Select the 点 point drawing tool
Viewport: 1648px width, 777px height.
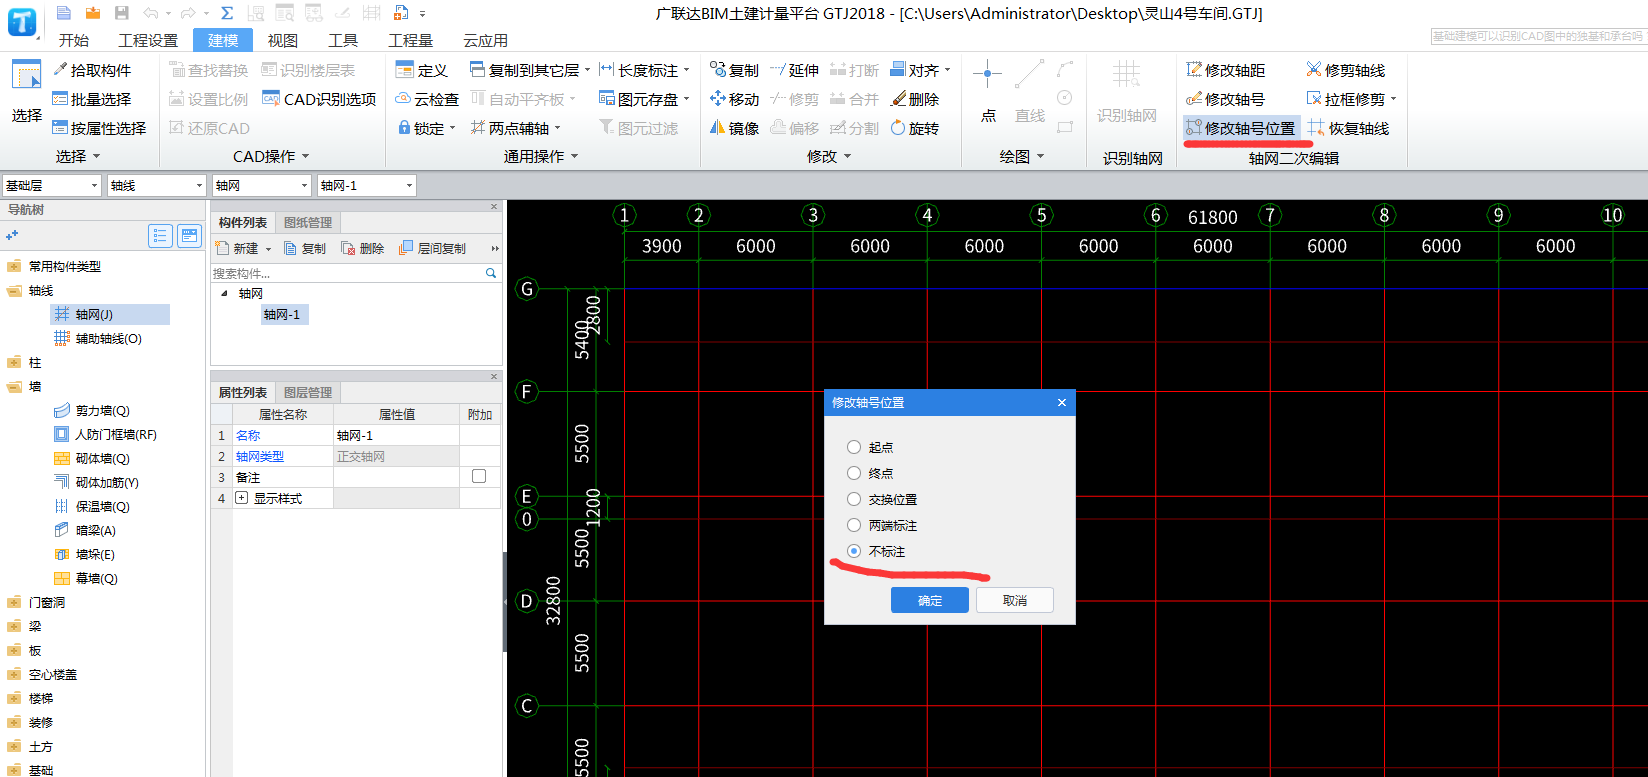pos(988,92)
